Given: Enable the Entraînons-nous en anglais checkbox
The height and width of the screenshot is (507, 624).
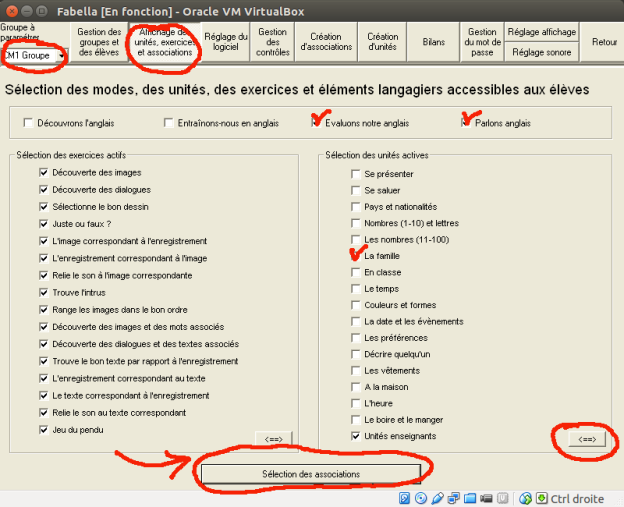Looking at the screenshot, I should (x=169, y=123).
